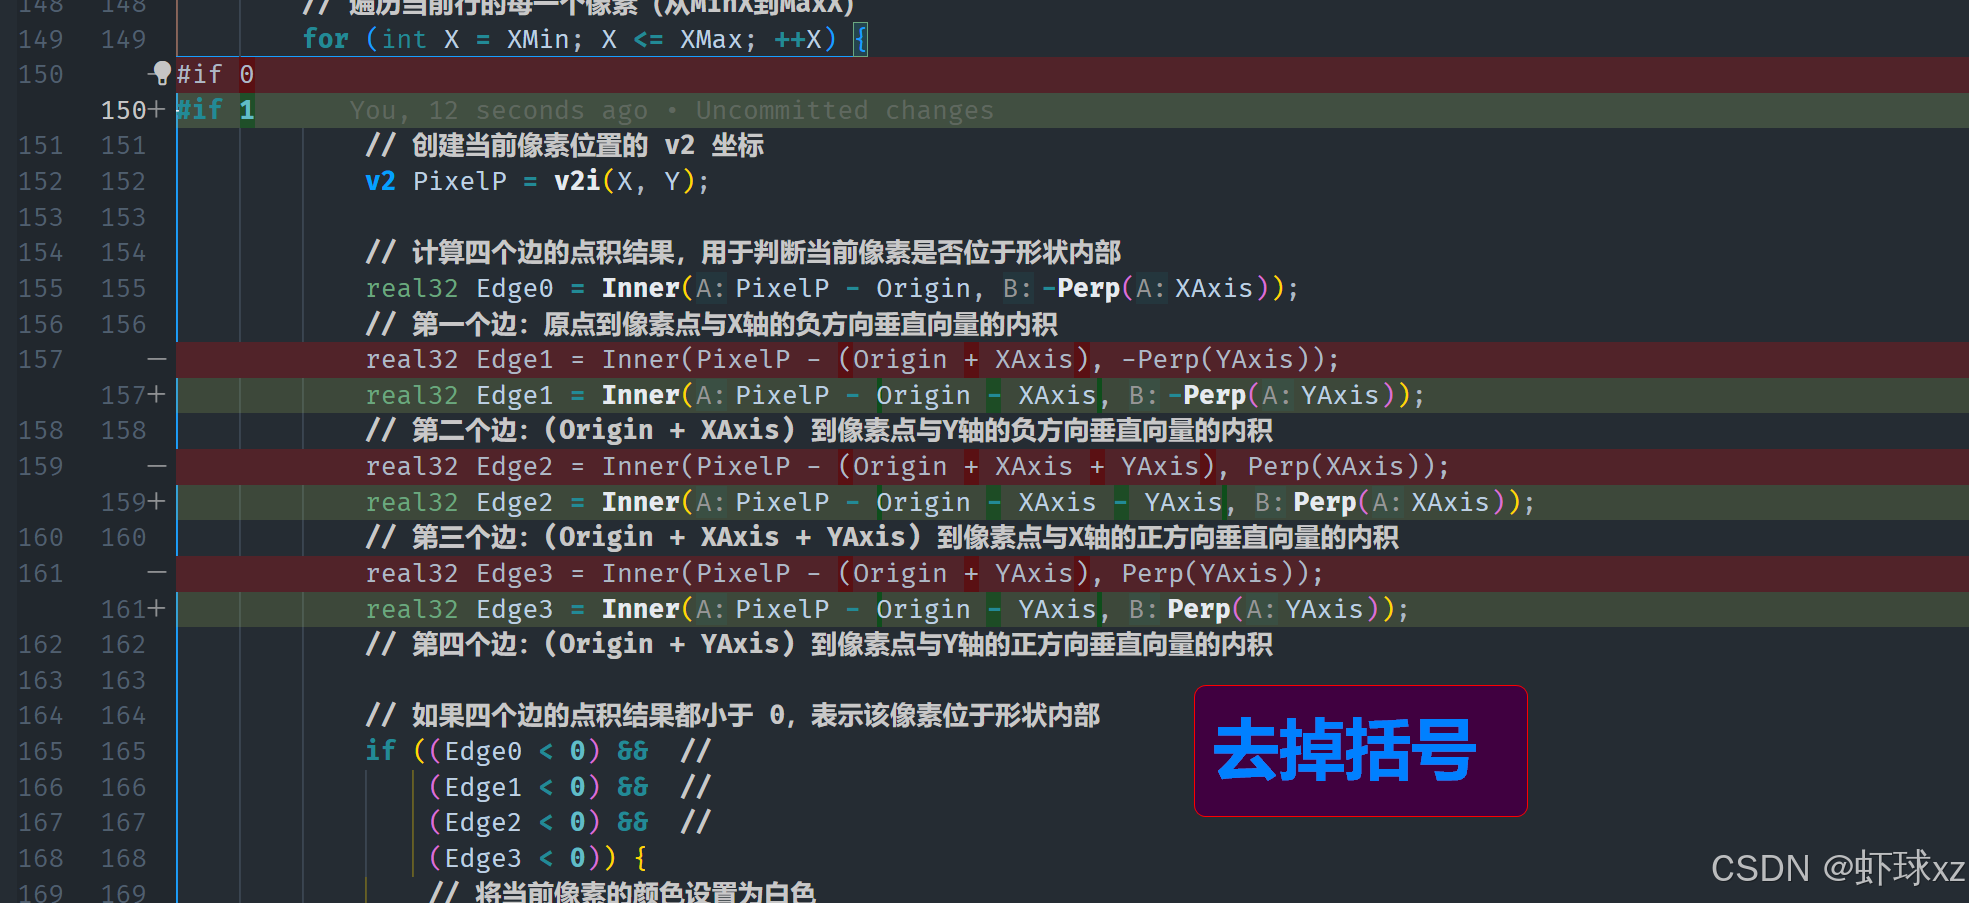Screen dimensions: 1969x903
Task: Click 'Edge3' on the added green line 161+
Action: click(x=514, y=609)
